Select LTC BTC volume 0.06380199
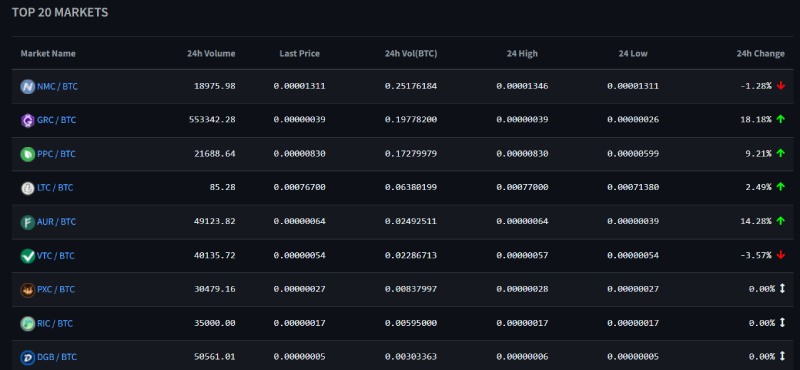Viewport: 800px width, 370px height. 411,187
